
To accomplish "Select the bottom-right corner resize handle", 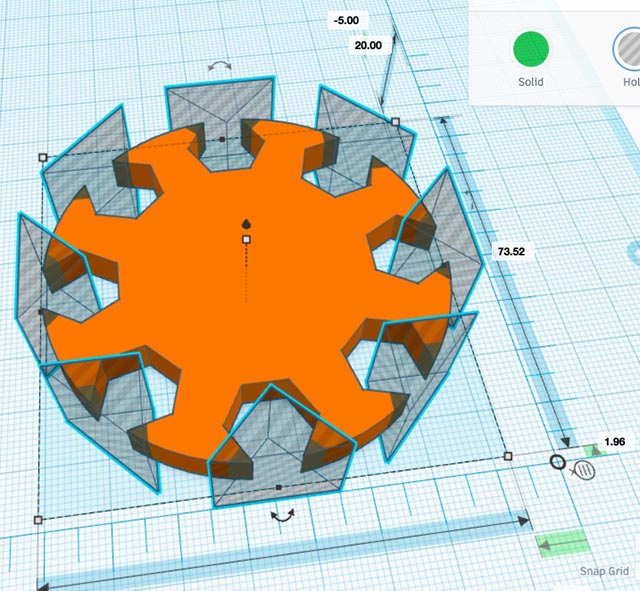I will point(508,456).
